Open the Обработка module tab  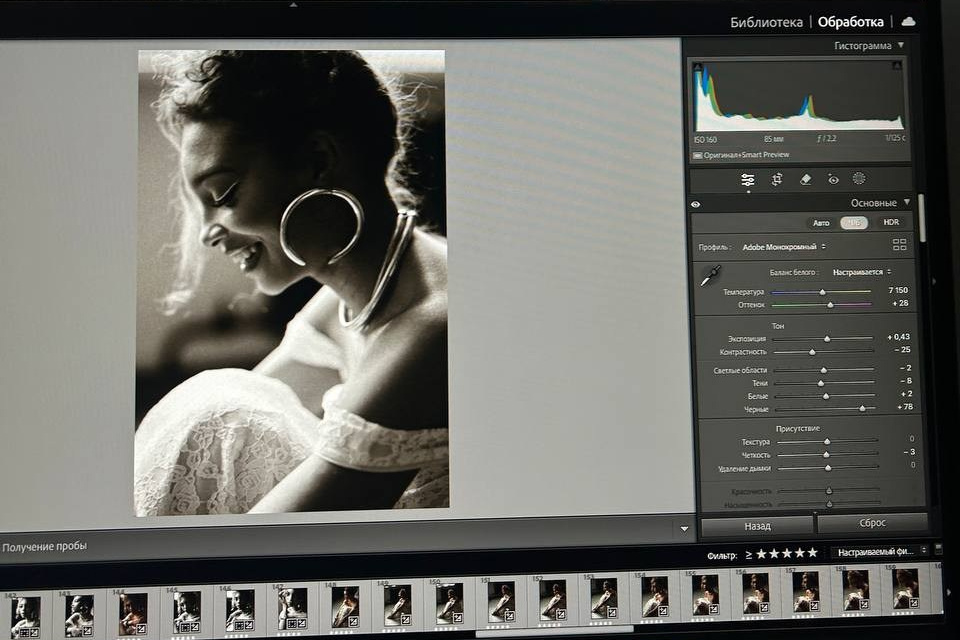click(x=851, y=22)
